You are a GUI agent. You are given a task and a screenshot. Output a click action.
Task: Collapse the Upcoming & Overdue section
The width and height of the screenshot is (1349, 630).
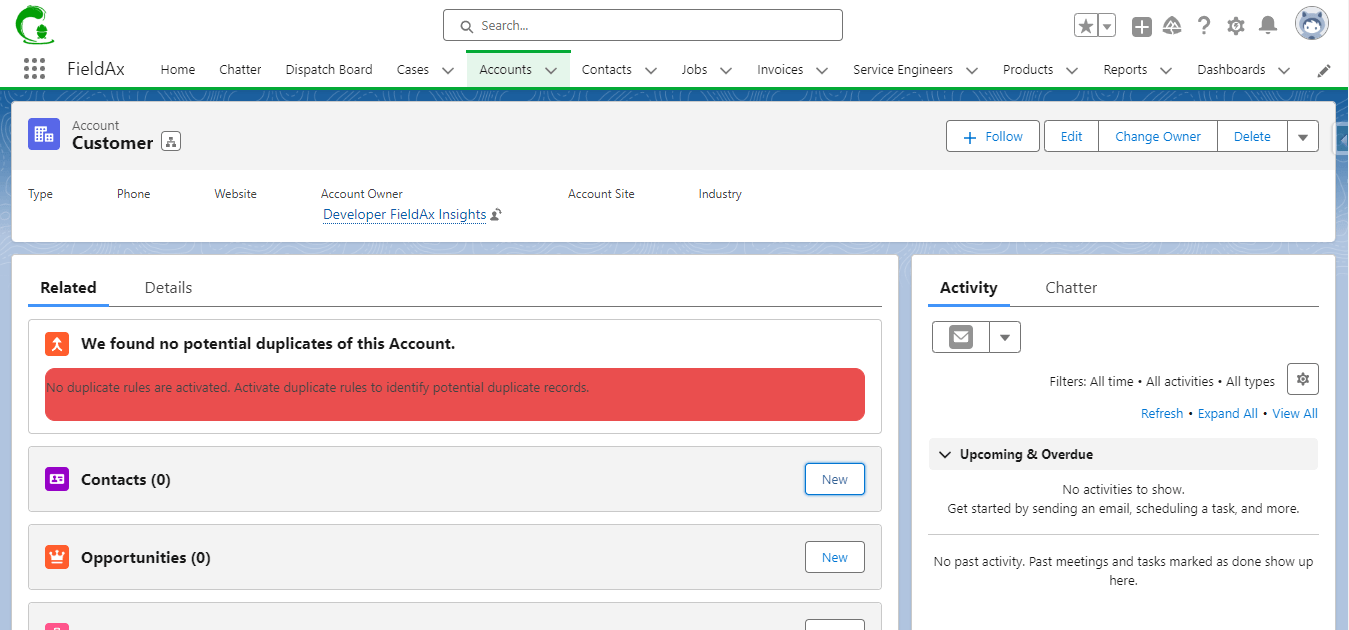(x=945, y=454)
